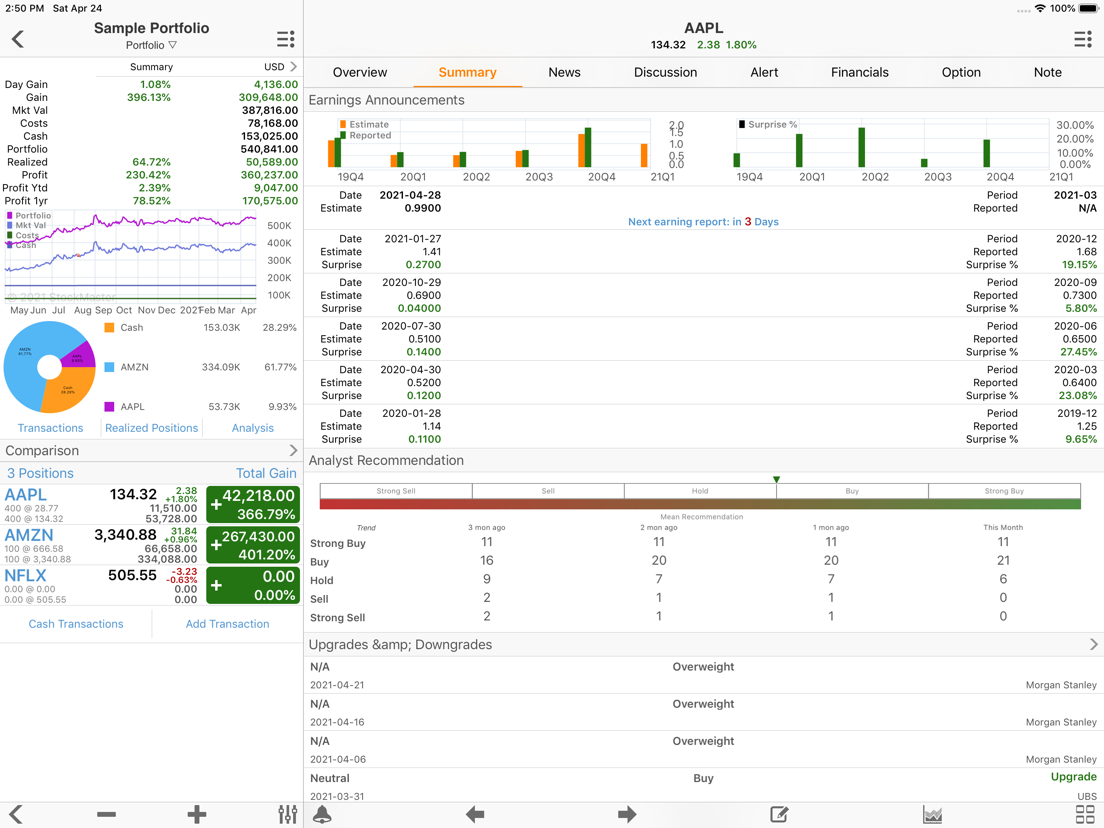Tap the back chevron in bottom toolbar
This screenshot has width=1104, height=828.
15,815
